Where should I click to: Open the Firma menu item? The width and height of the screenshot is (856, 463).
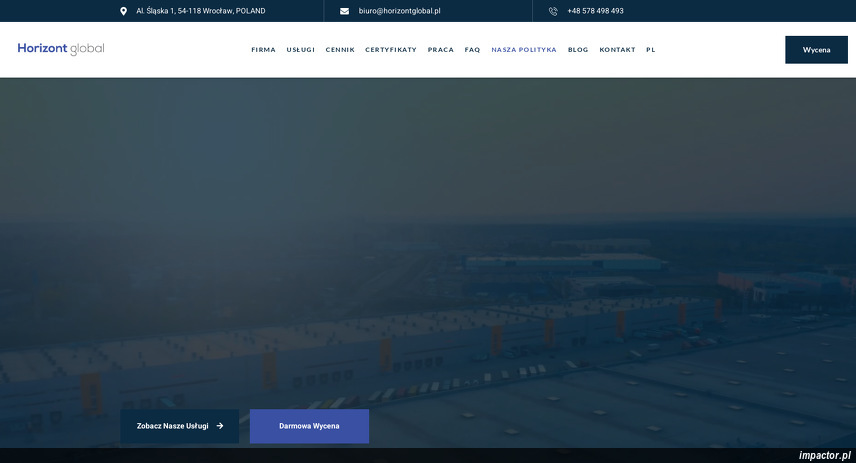click(263, 49)
